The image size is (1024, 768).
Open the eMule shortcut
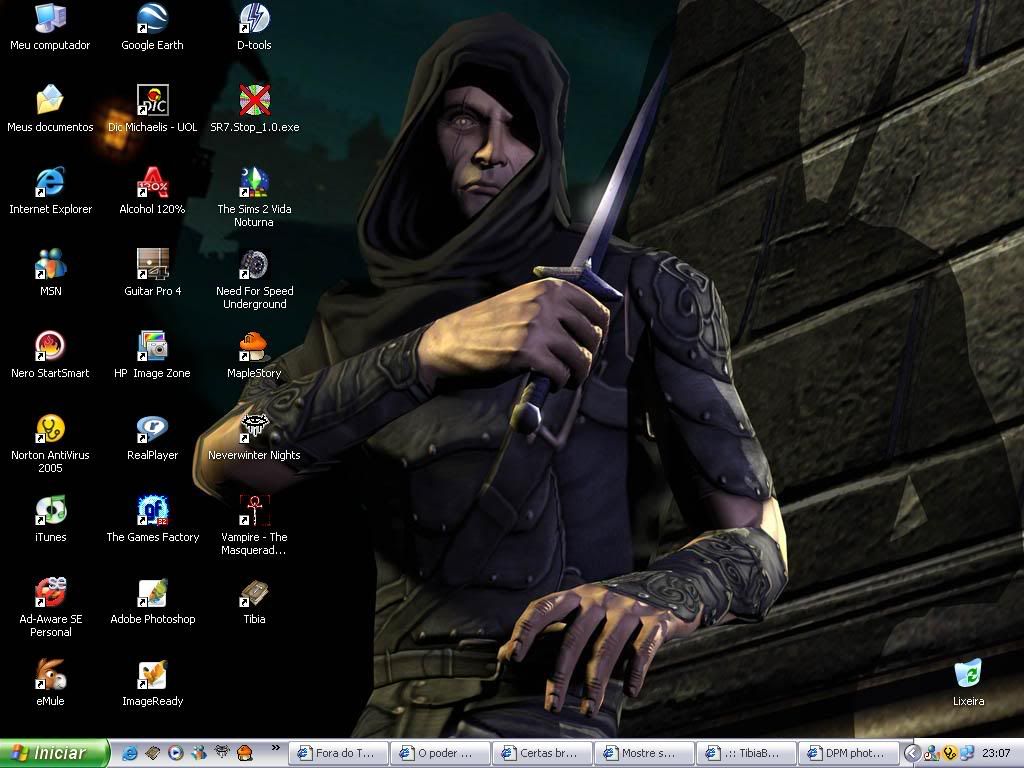coord(50,683)
